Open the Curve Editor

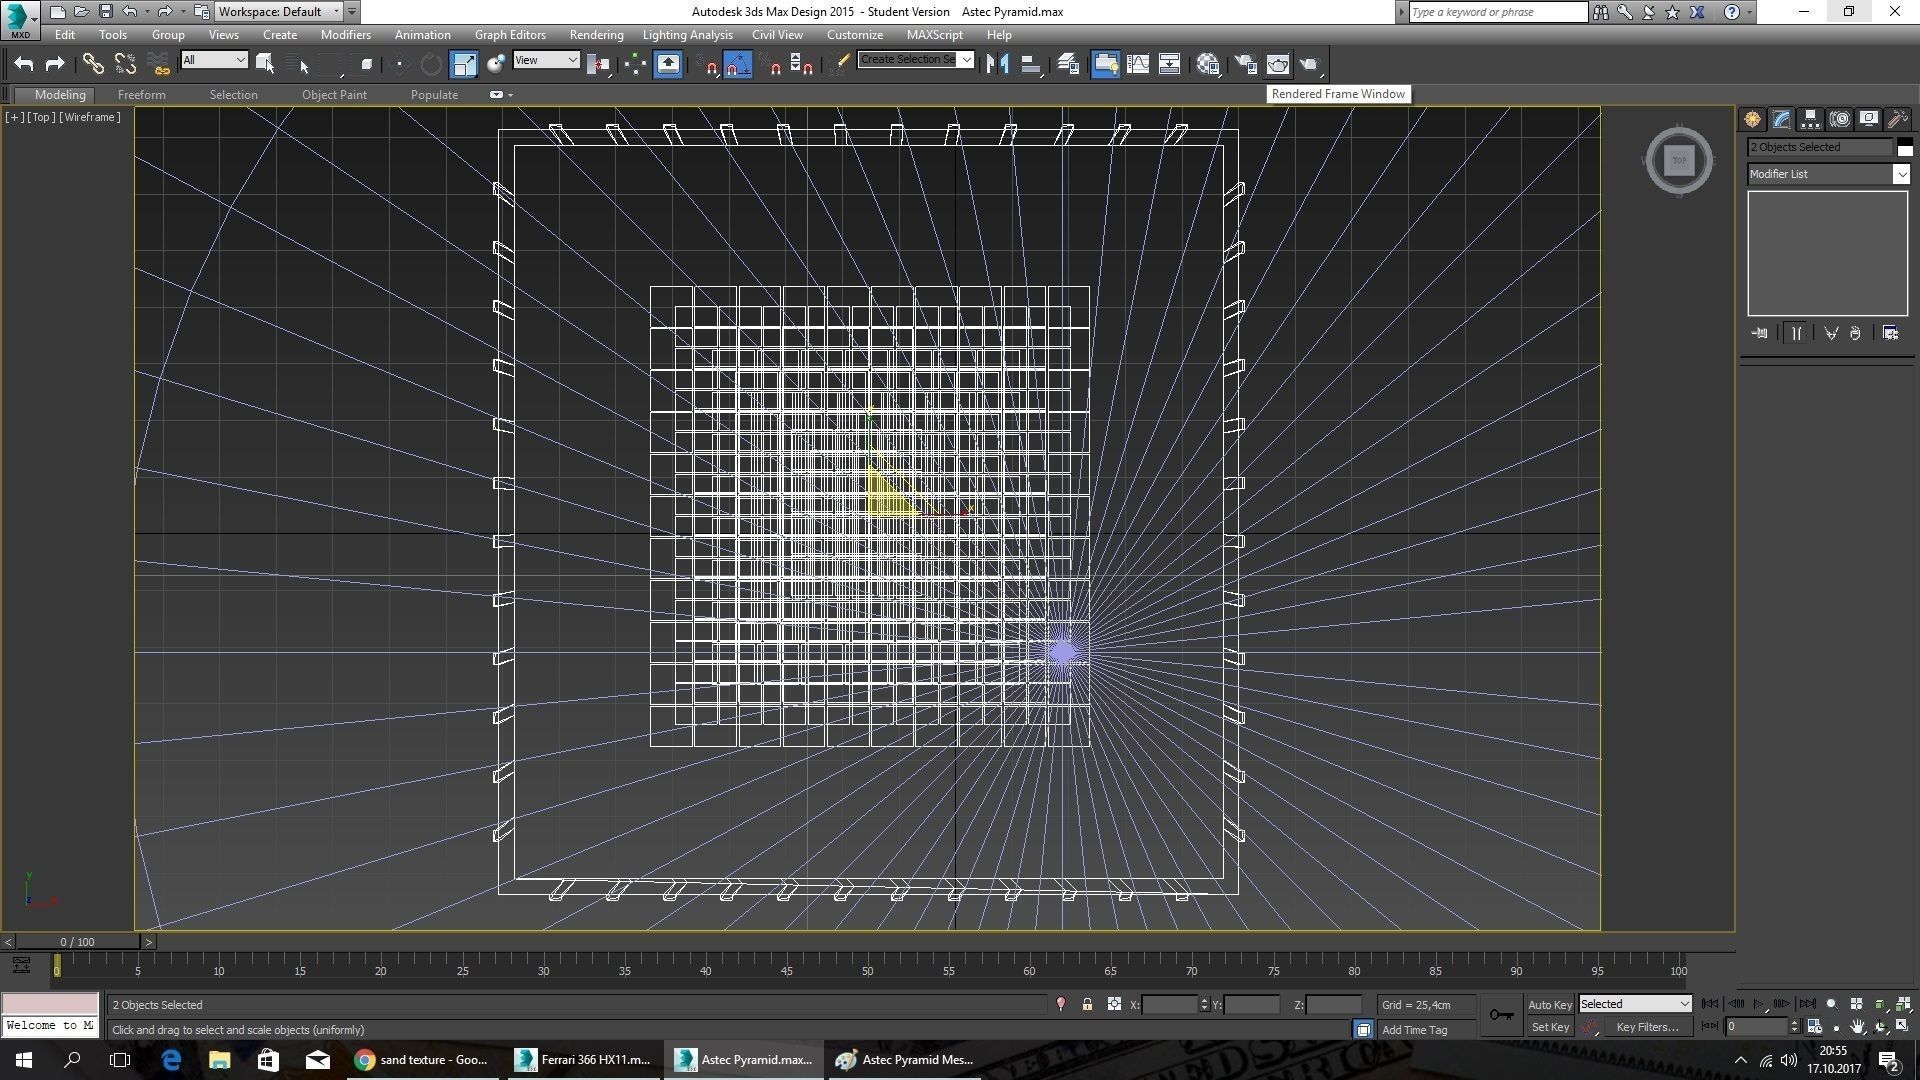pyautogui.click(x=1137, y=64)
